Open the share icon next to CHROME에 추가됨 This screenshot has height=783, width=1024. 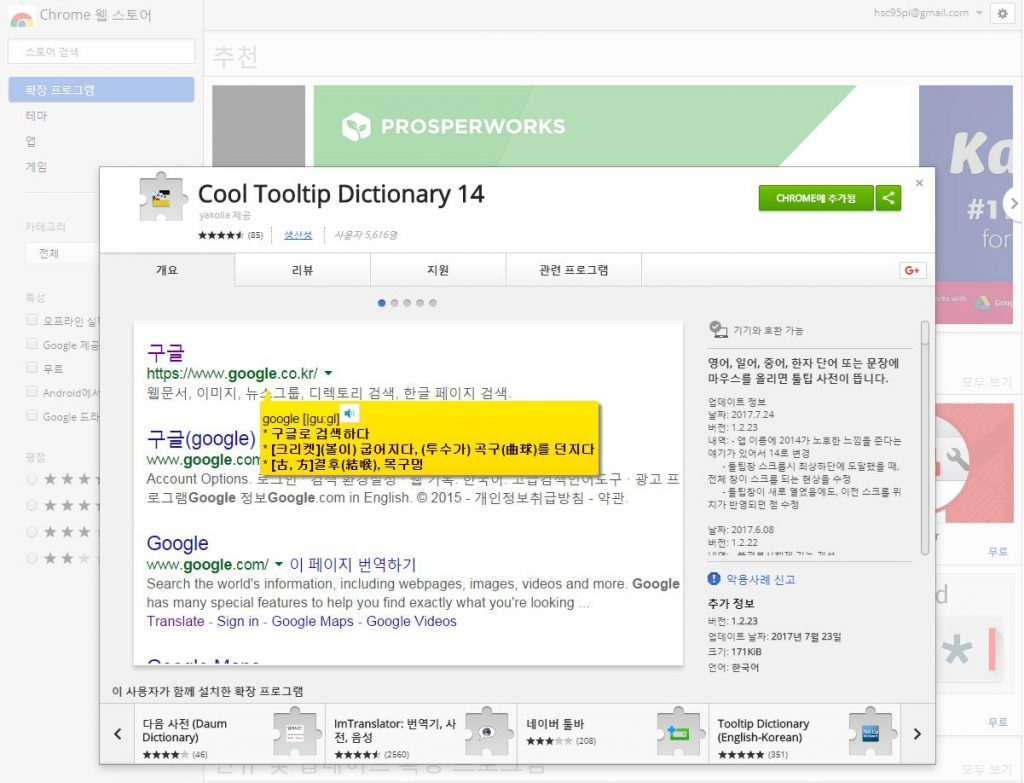[x=888, y=198]
